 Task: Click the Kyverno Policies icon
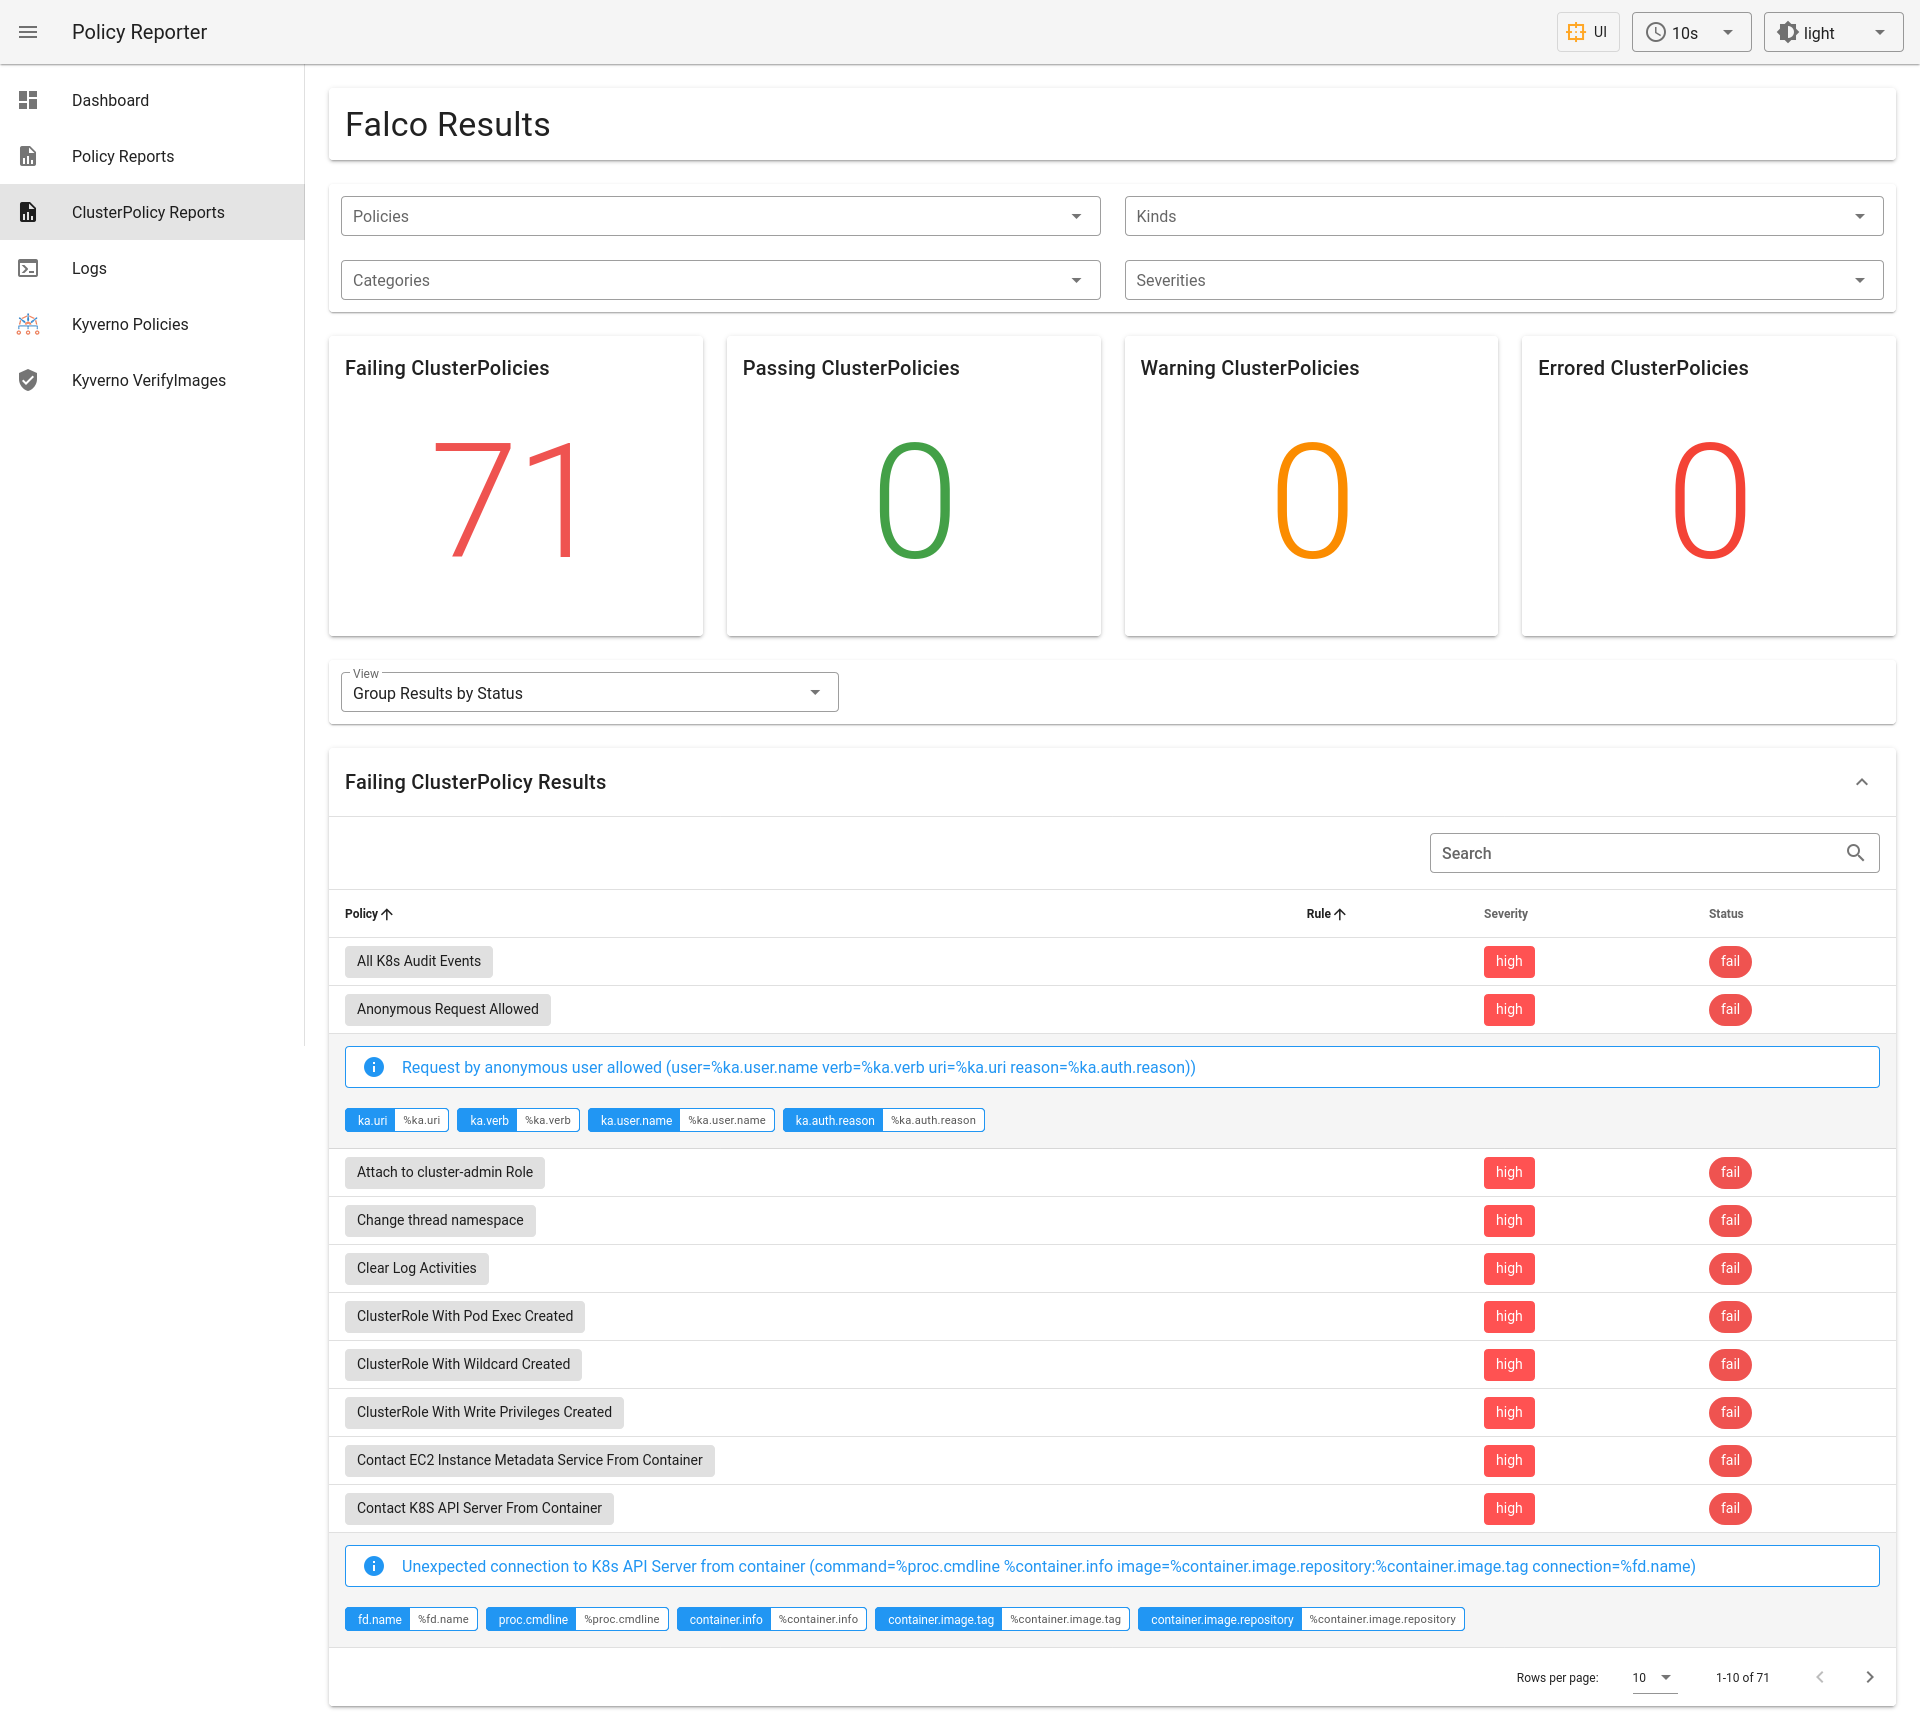(28, 324)
